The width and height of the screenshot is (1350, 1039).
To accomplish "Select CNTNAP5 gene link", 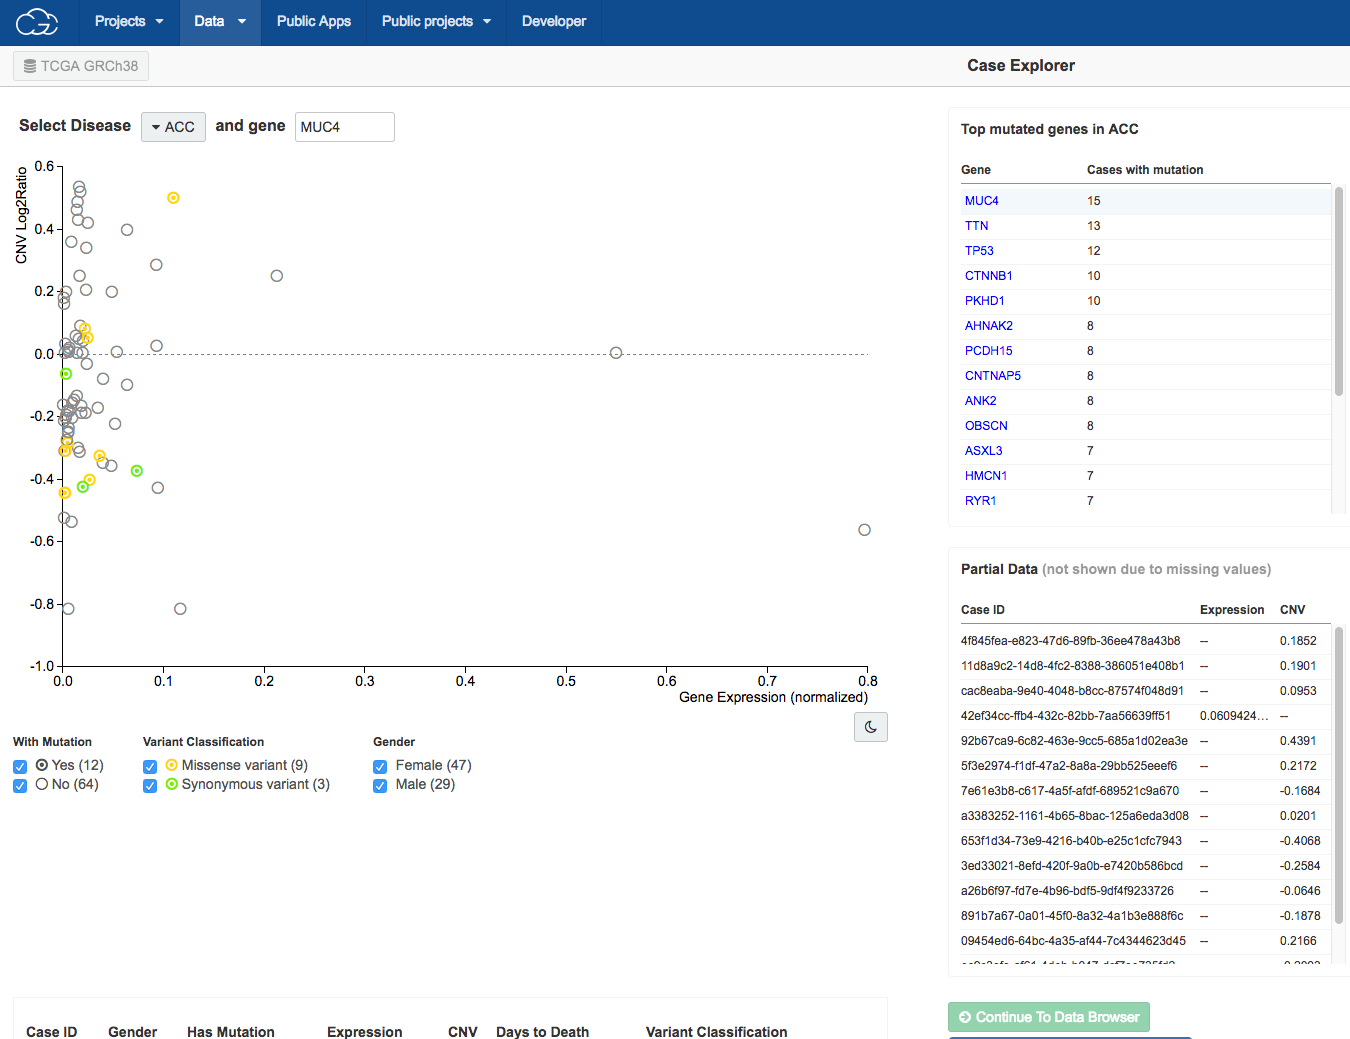I will (993, 376).
